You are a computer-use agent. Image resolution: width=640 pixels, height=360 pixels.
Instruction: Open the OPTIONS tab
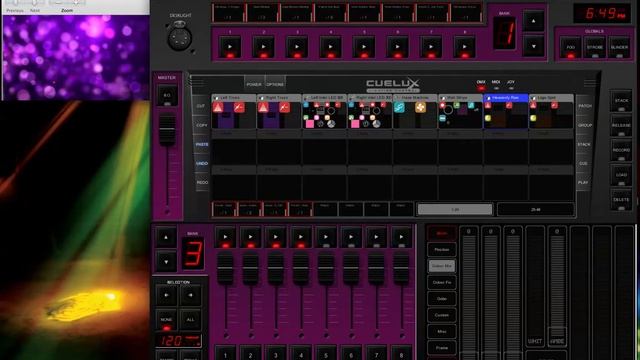point(275,84)
